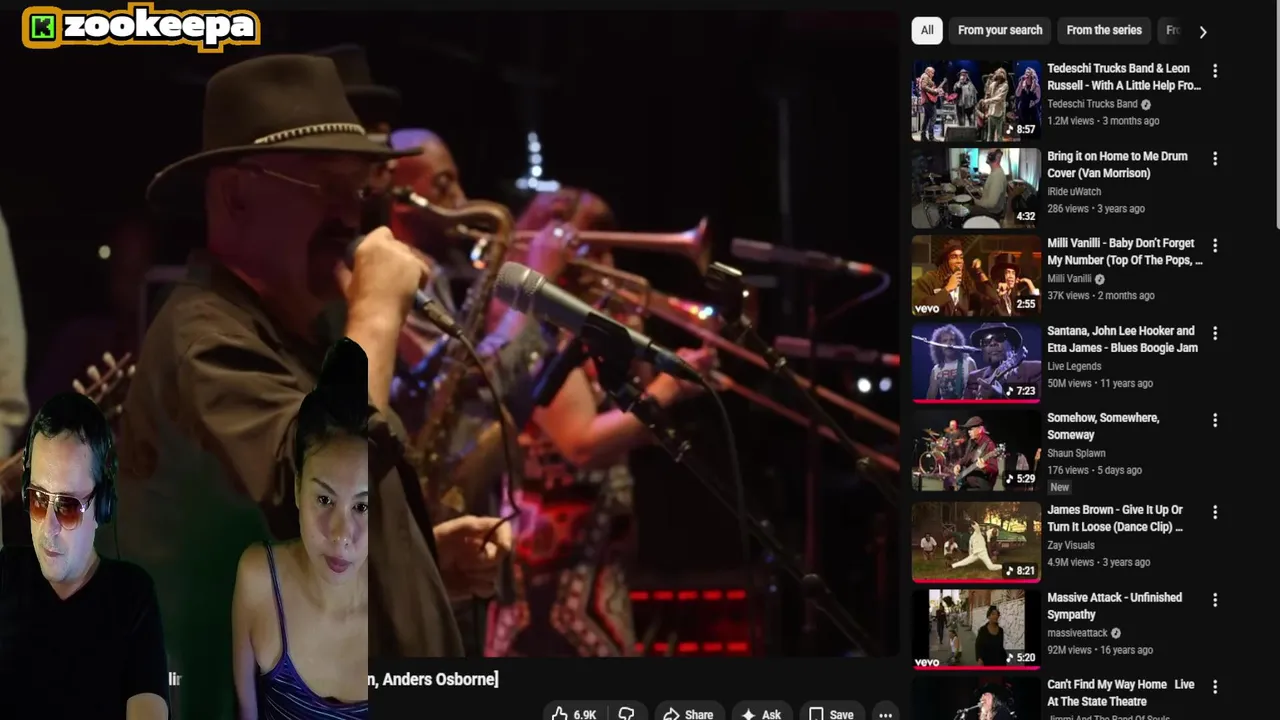Open the Ask AI button
This screenshot has width=1280, height=720.
[761, 714]
